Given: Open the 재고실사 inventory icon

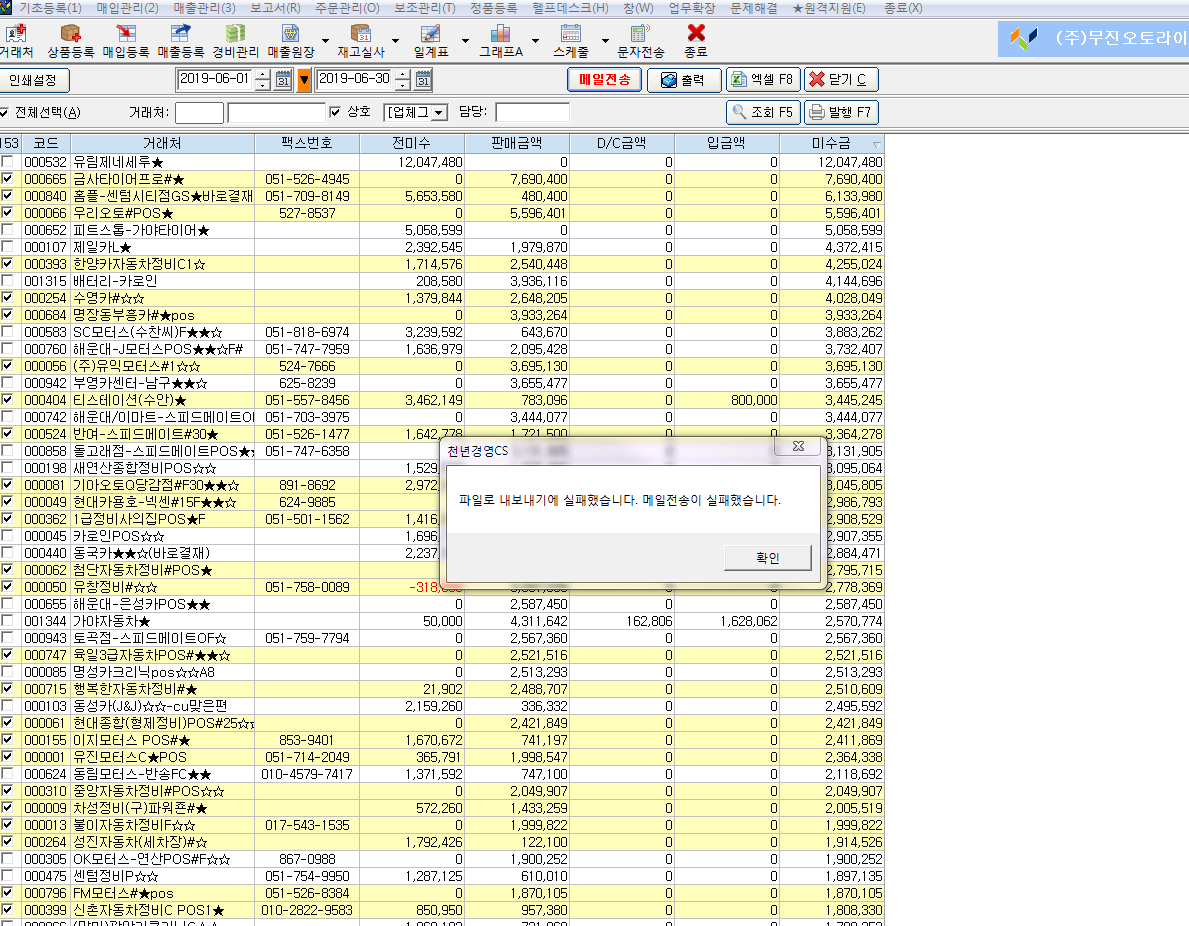Looking at the screenshot, I should pyautogui.click(x=361, y=41).
